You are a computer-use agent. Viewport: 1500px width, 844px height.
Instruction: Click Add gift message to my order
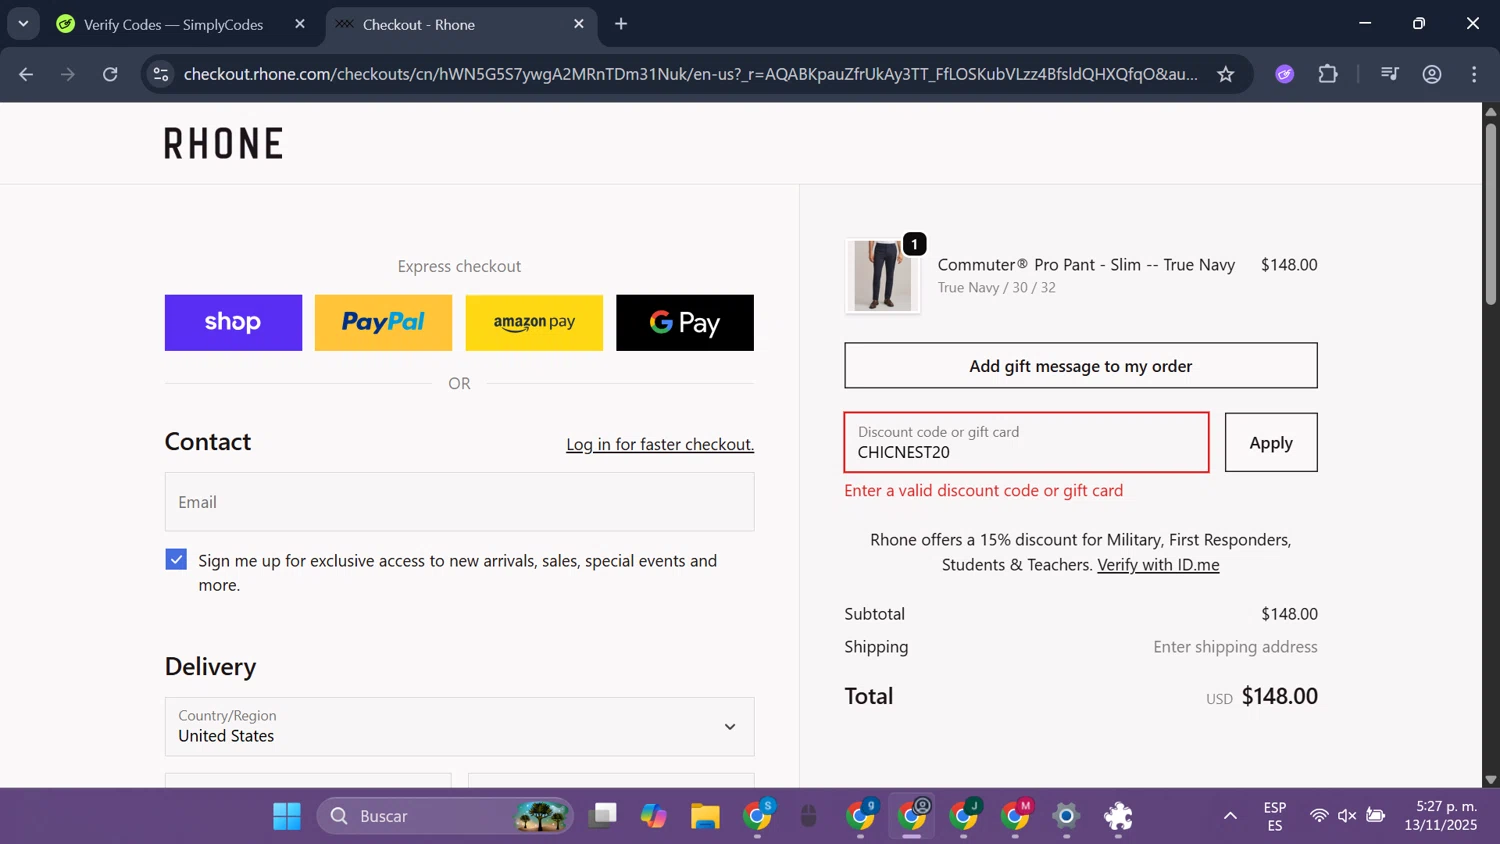coord(1081,366)
